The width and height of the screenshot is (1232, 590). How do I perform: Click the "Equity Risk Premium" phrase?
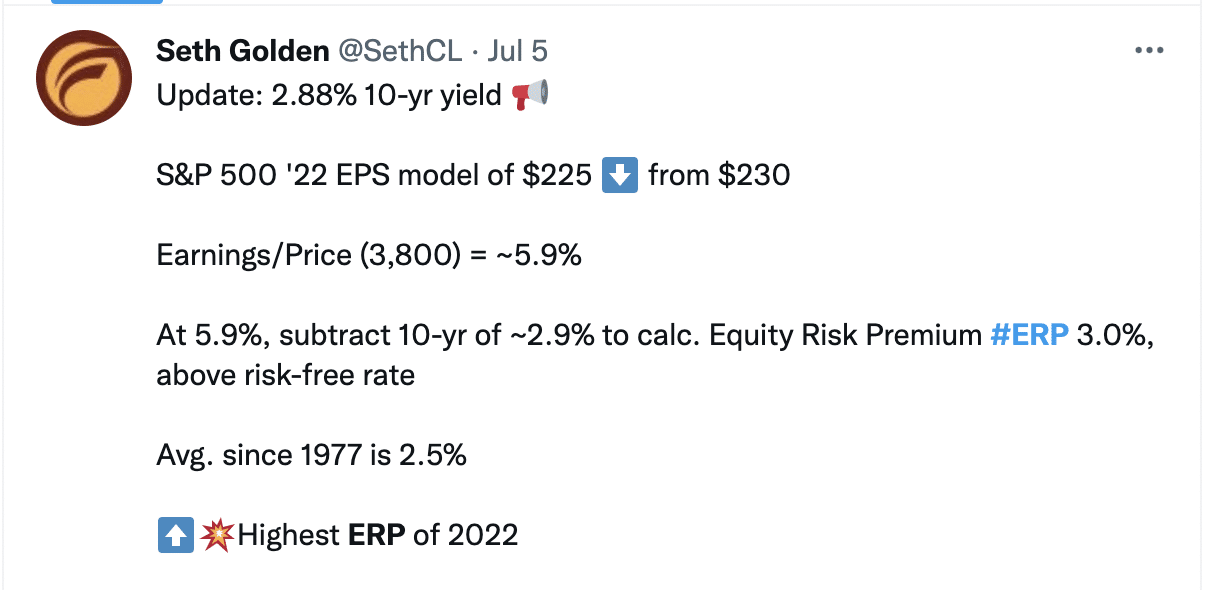[845, 336]
